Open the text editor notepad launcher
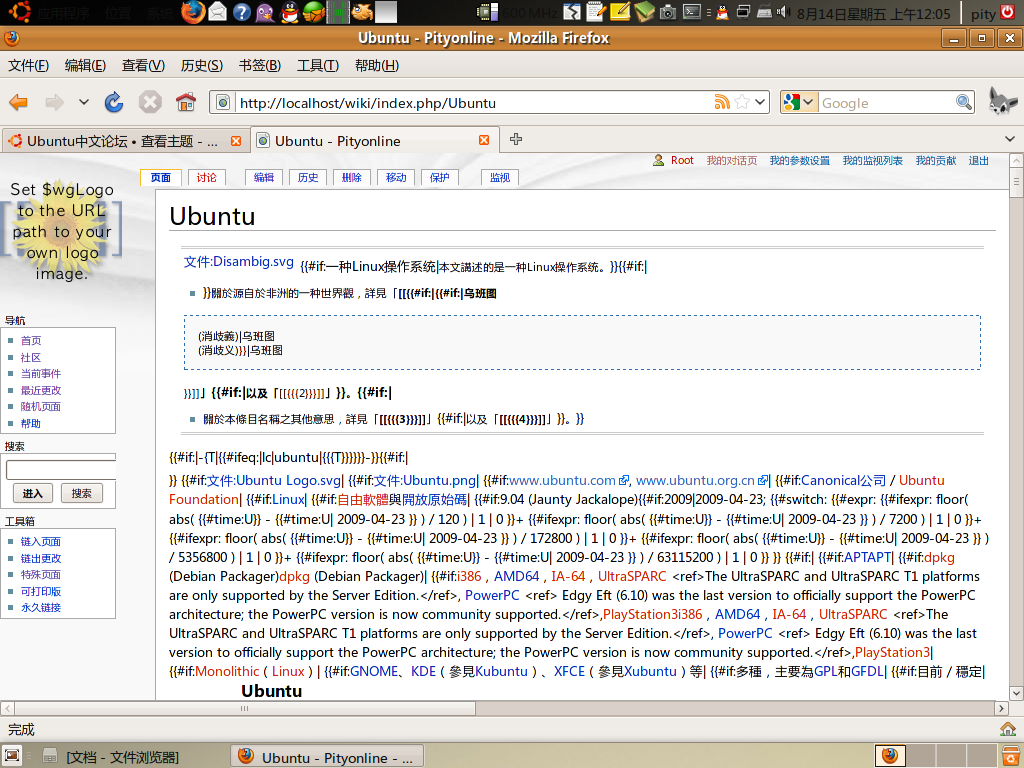Image resolution: width=1024 pixels, height=768 pixels. (595, 11)
